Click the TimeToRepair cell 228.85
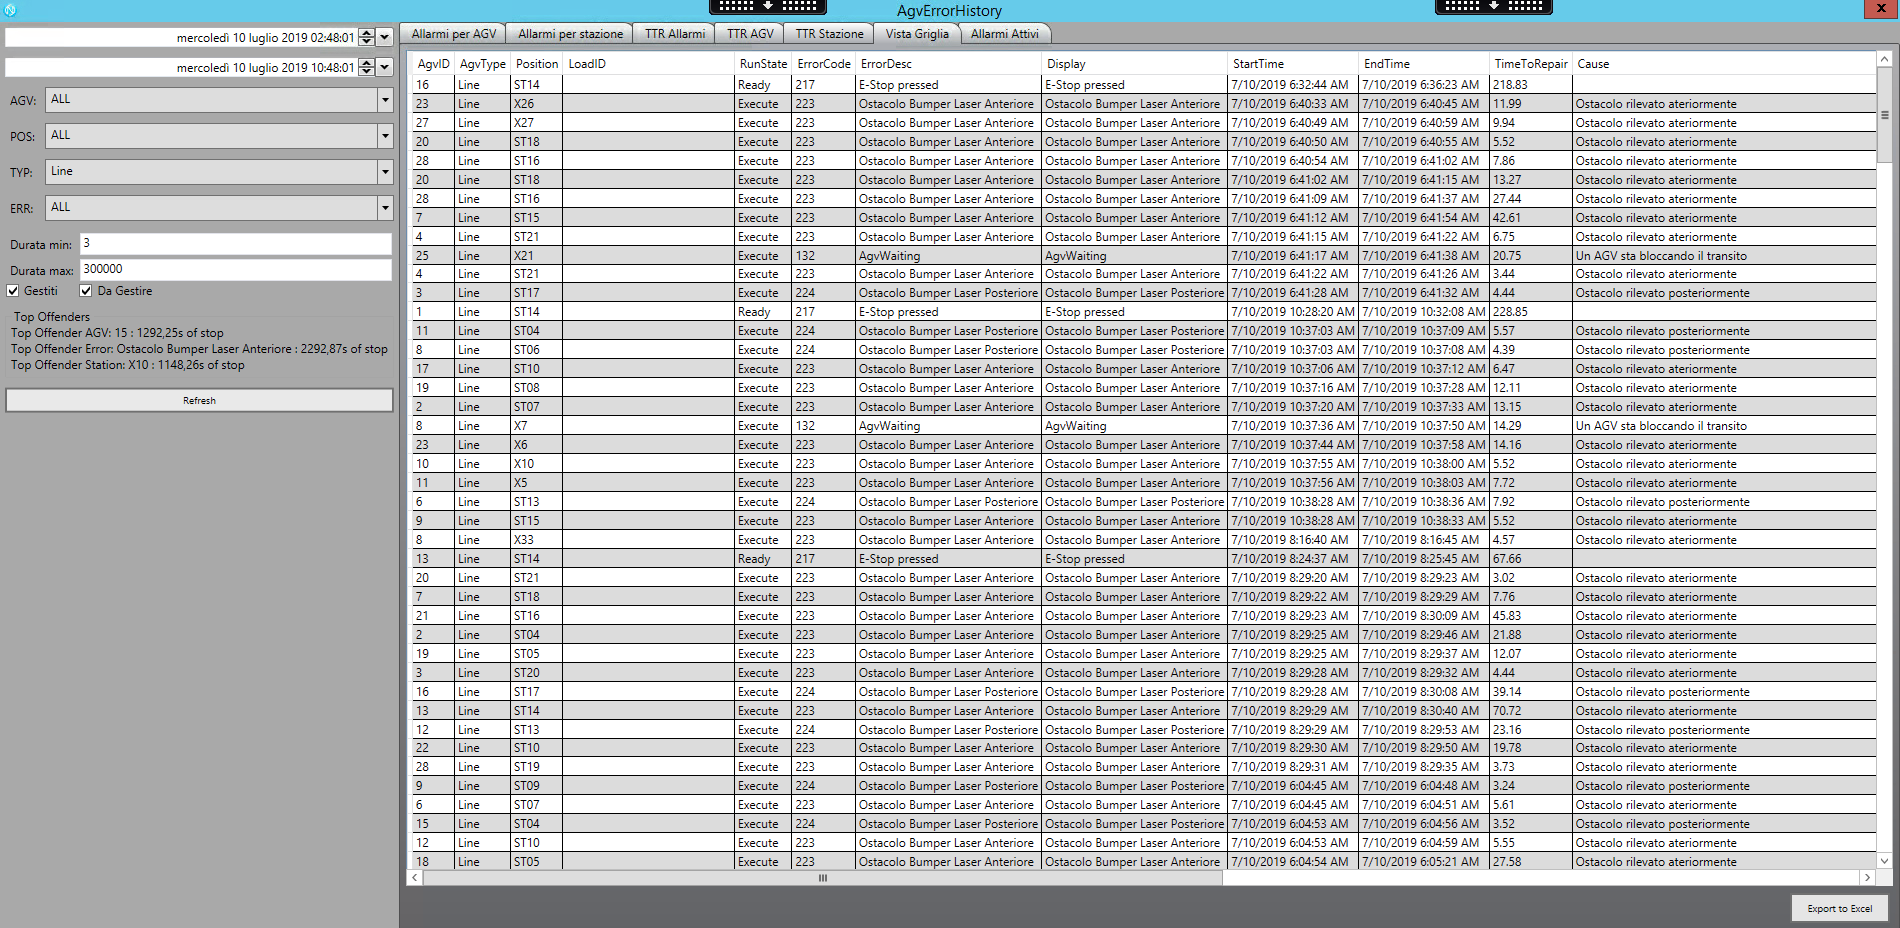Viewport: 1900px width, 928px height. [x=1531, y=312]
